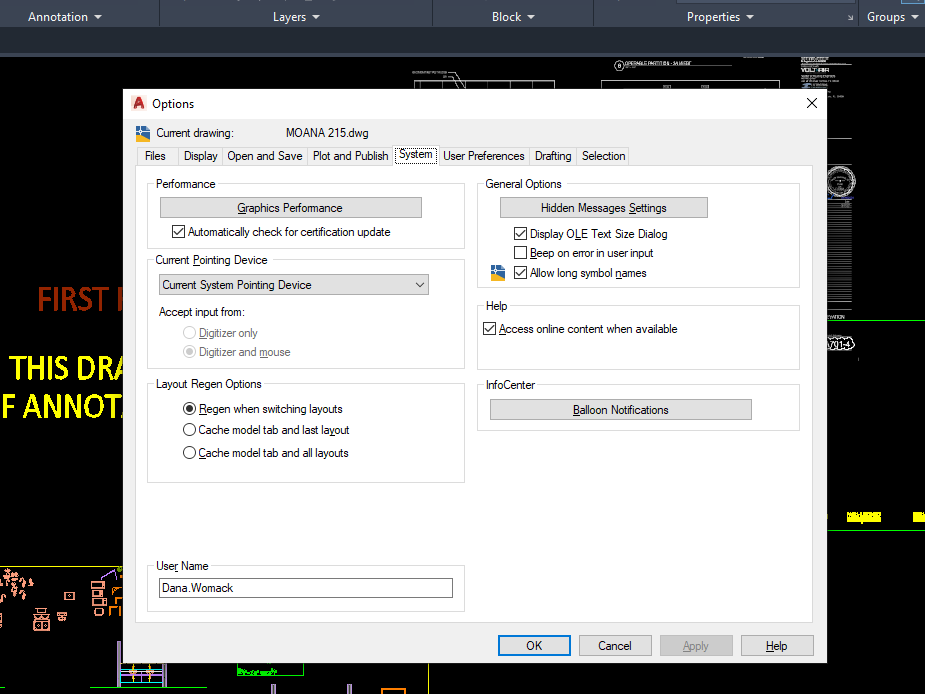Switch to the User Preferences tab
This screenshot has height=694, width=925.
pos(484,156)
